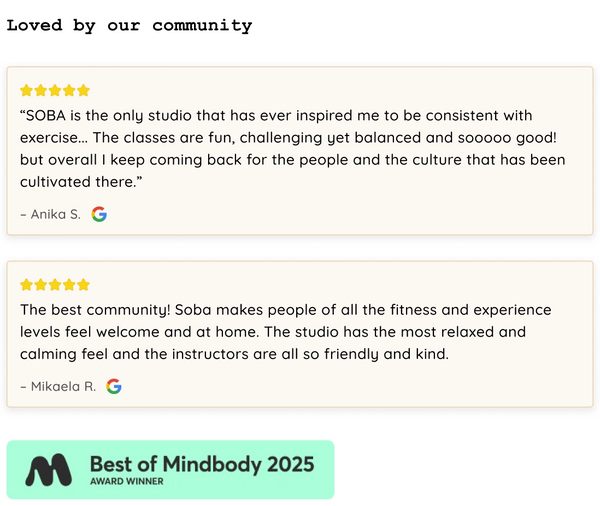The height and width of the screenshot is (506, 600).
Task: Click the fifth star in Mikaela R.'s review
Action: point(83,284)
